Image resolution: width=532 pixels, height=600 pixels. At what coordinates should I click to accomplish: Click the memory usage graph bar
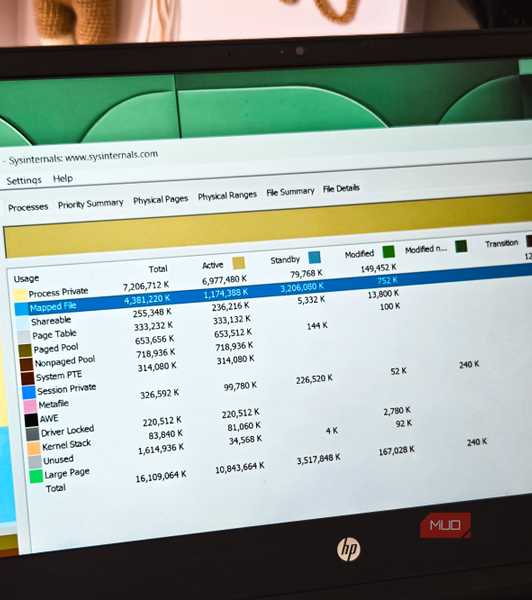click(x=268, y=224)
